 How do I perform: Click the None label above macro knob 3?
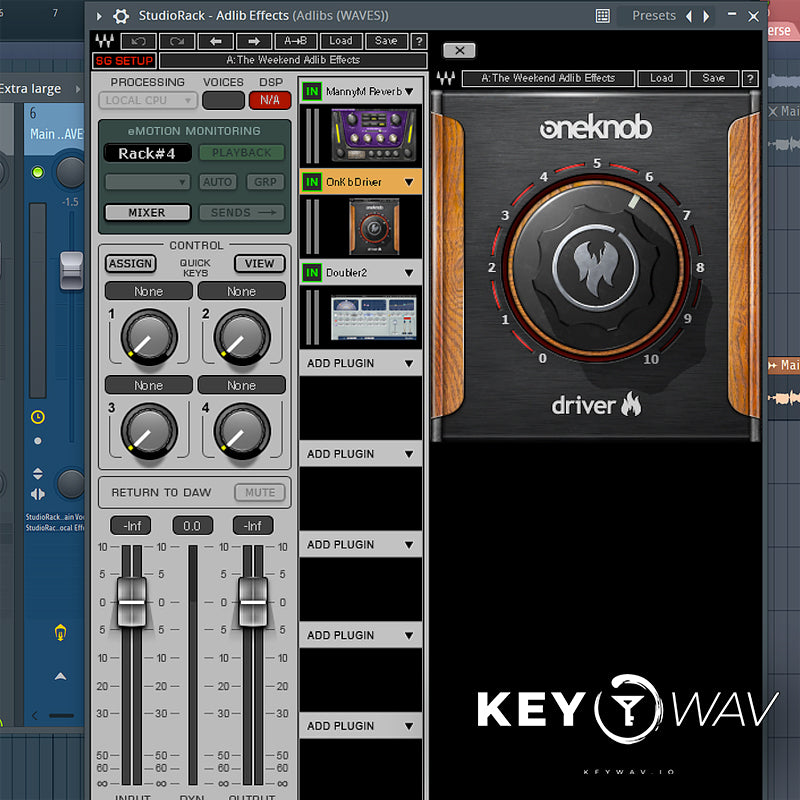coord(148,385)
